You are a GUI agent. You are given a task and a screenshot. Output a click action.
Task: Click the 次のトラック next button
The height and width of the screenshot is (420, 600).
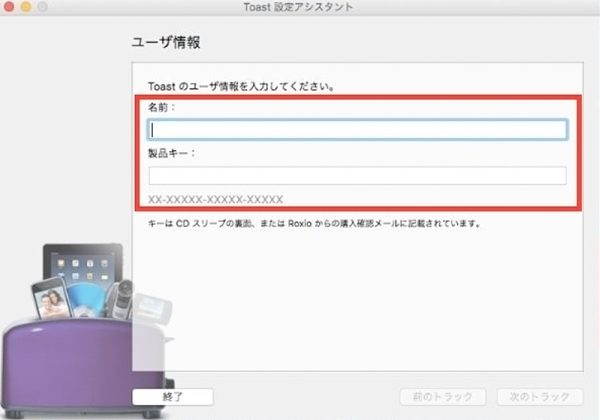click(x=540, y=397)
